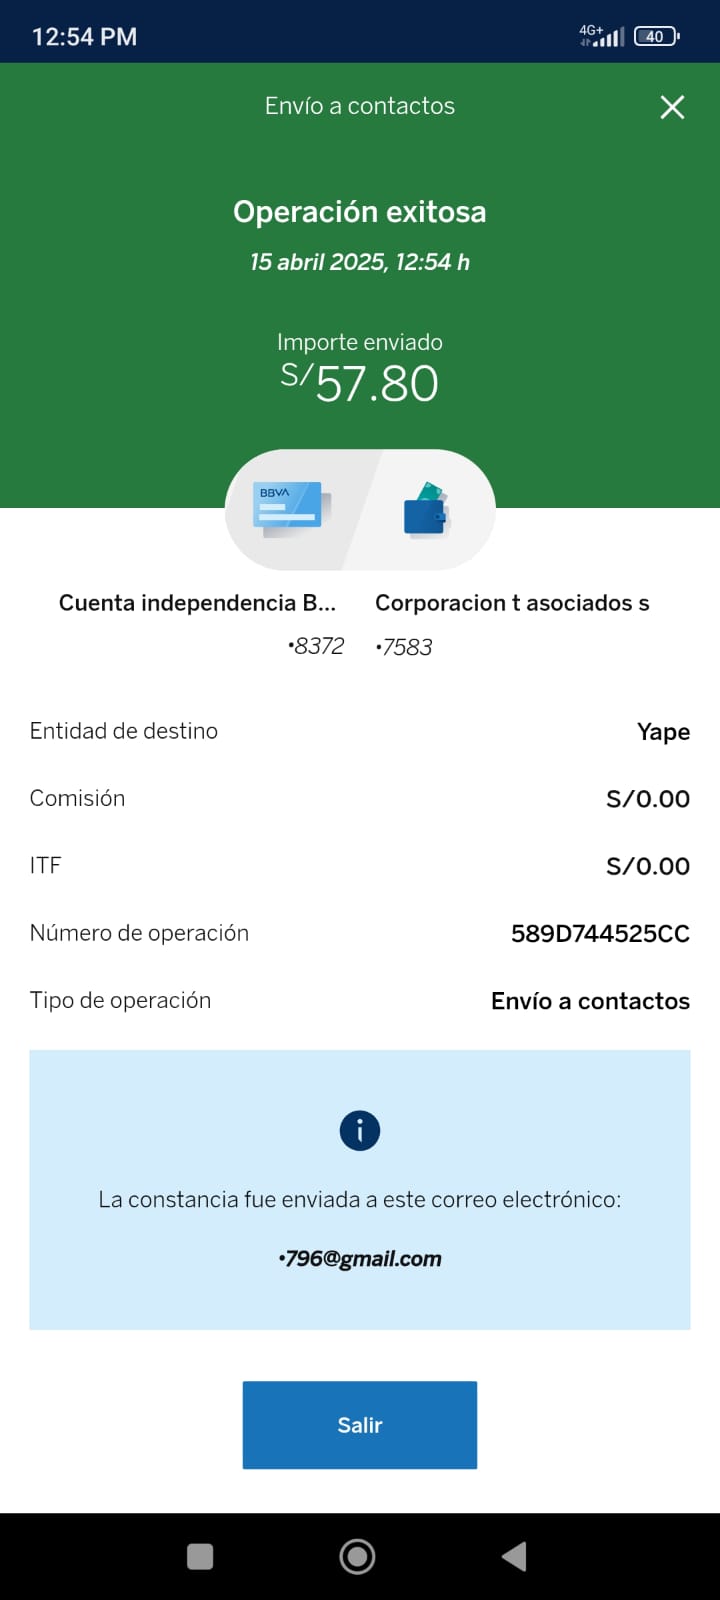This screenshot has height=1600, width=720.
Task: Tap the Comisión amount S/0.00
Action: [x=648, y=799]
